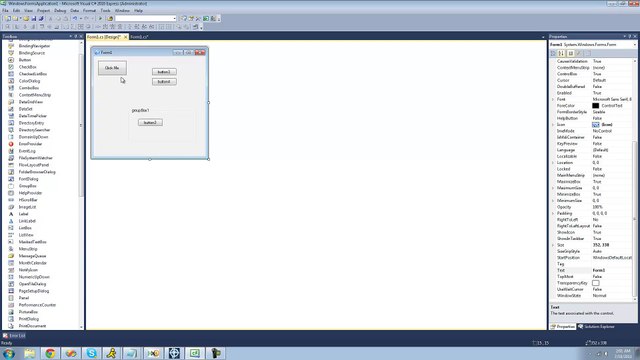Select the LinkLabel toolbox item

[27, 221]
